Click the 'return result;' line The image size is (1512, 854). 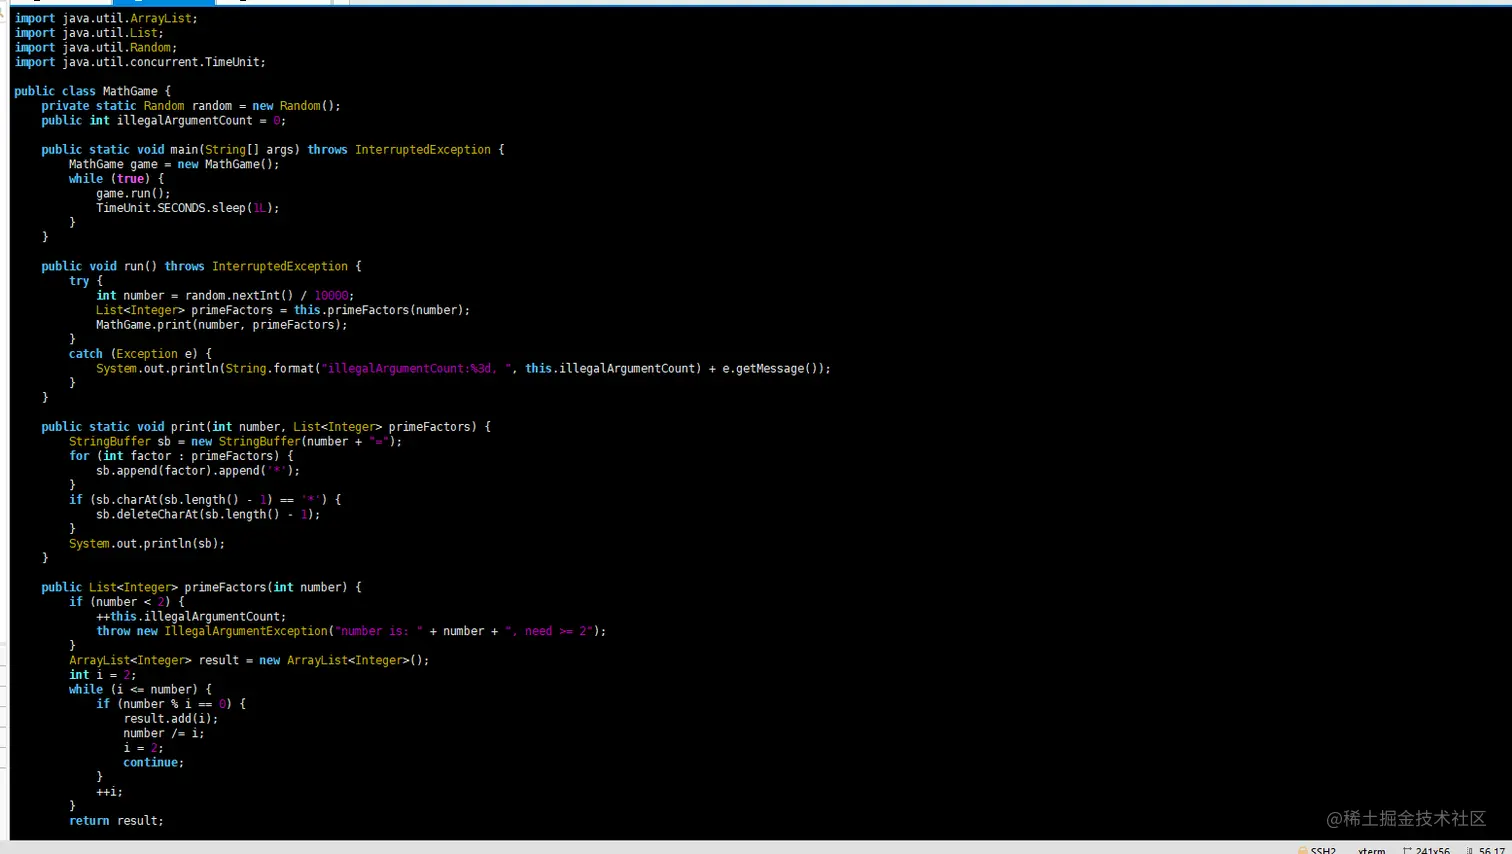[116, 821]
